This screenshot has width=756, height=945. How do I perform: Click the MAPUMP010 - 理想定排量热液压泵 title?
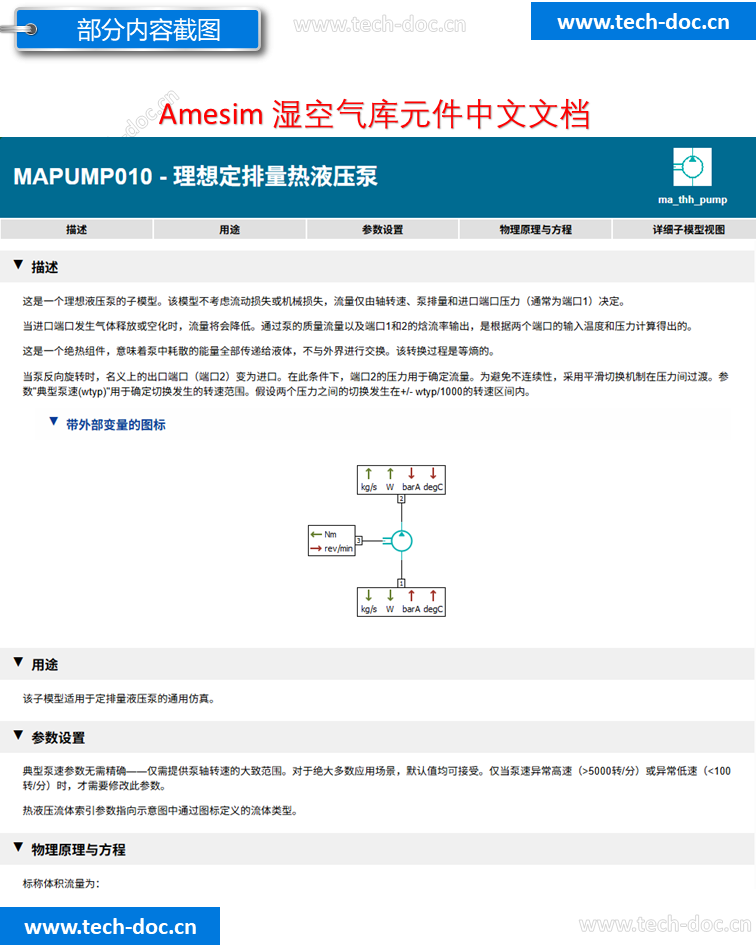(x=195, y=177)
